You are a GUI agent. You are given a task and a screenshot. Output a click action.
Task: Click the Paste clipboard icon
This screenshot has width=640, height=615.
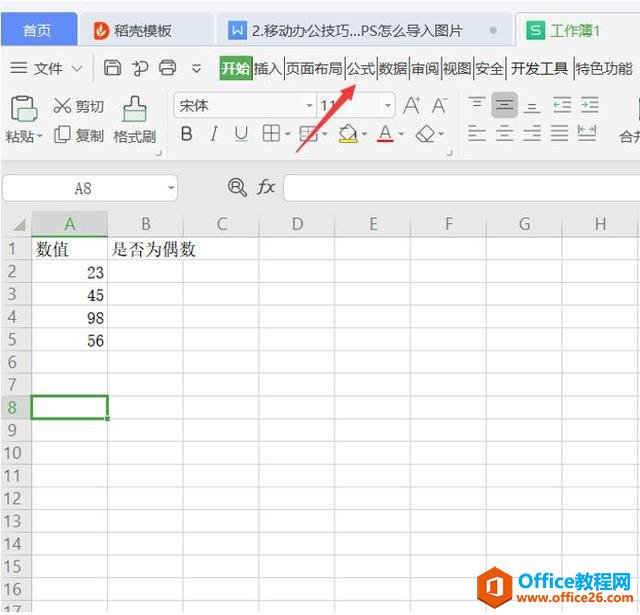pyautogui.click(x=24, y=109)
